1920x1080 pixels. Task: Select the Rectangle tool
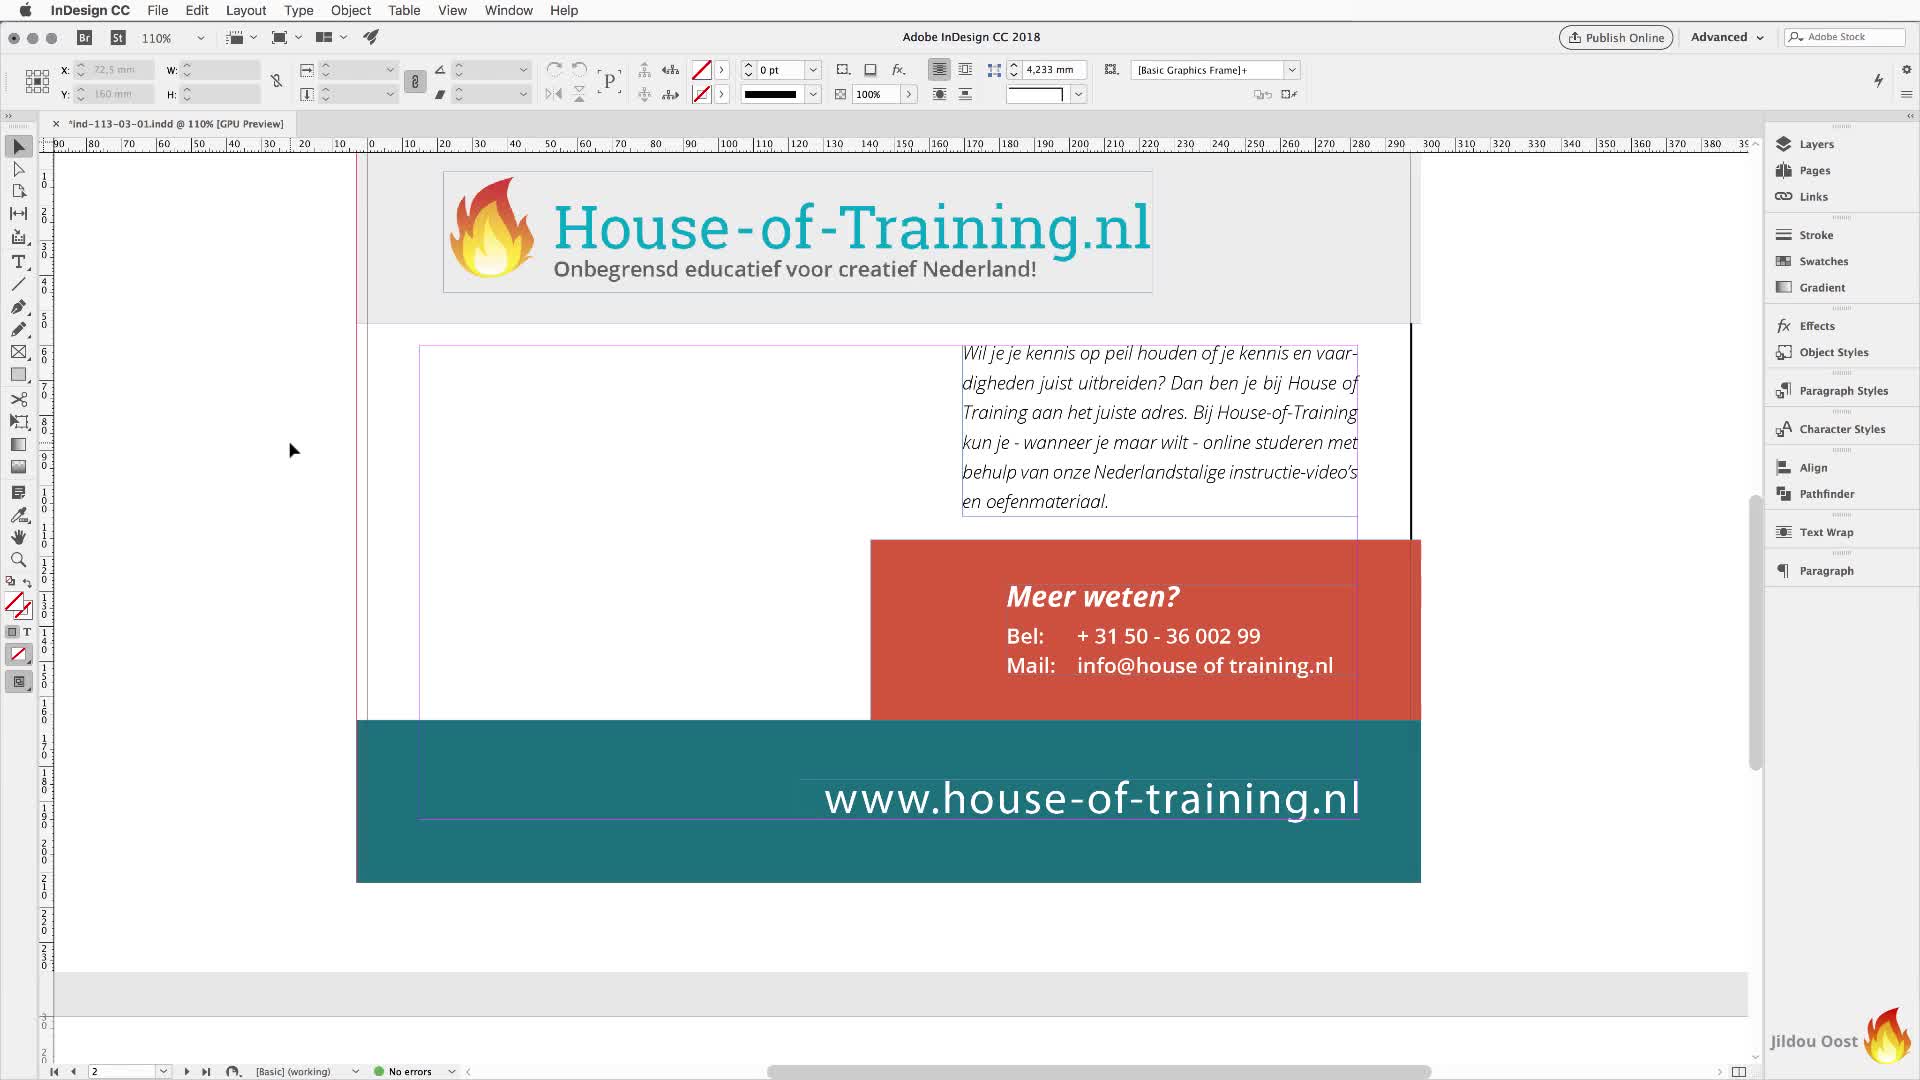click(x=18, y=375)
